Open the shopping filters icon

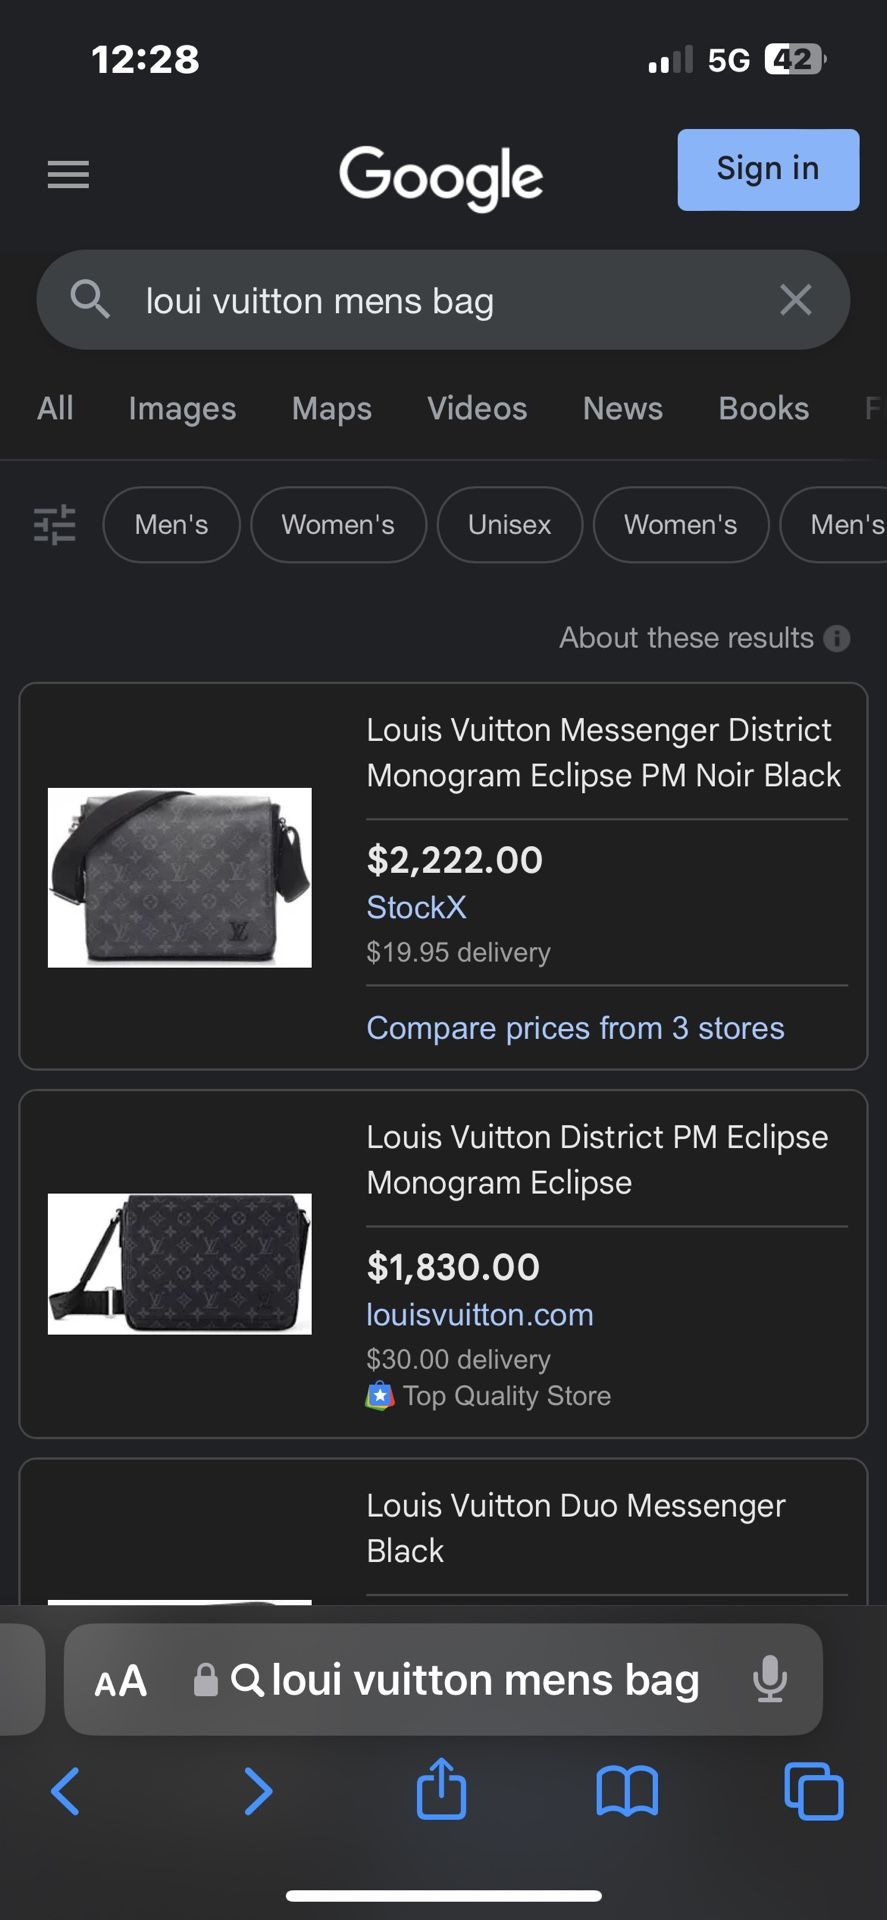55,525
